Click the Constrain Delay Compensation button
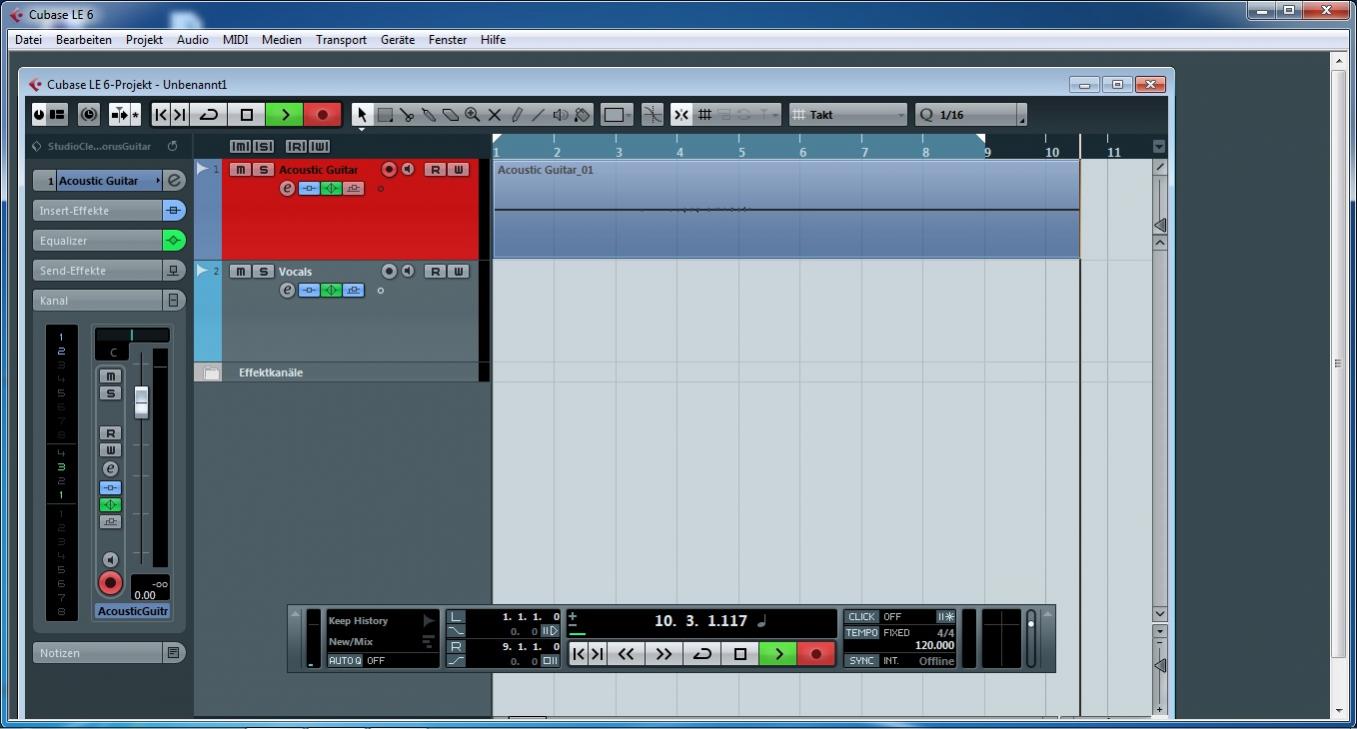Screen dimensions: 1357x729 tap(89, 115)
